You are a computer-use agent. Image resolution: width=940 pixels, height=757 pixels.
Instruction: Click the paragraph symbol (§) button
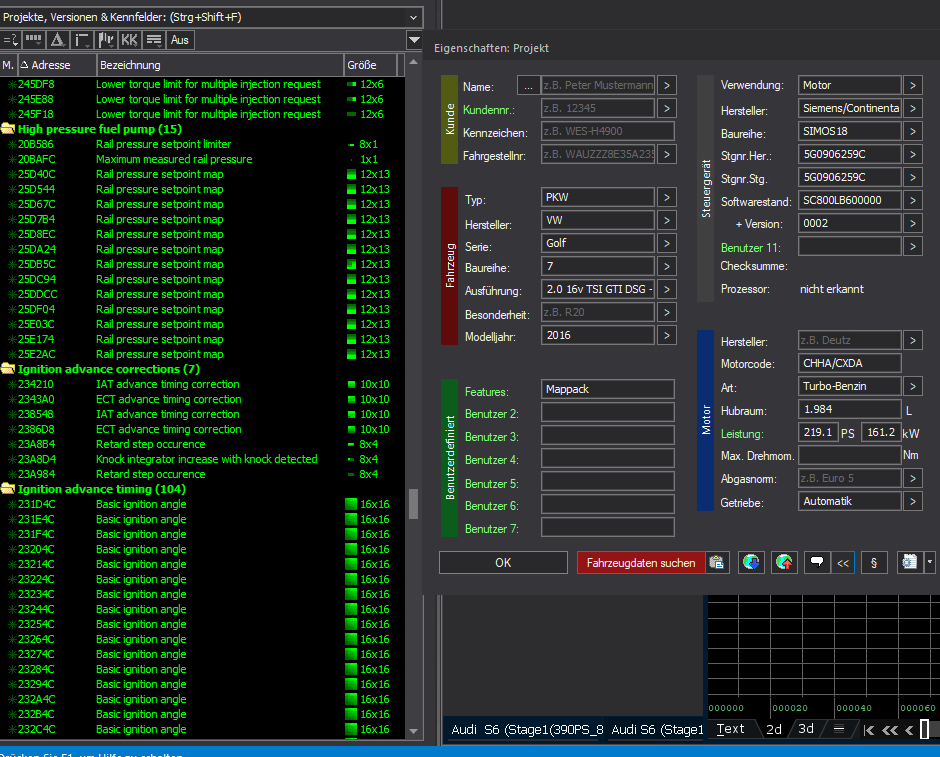tap(874, 563)
